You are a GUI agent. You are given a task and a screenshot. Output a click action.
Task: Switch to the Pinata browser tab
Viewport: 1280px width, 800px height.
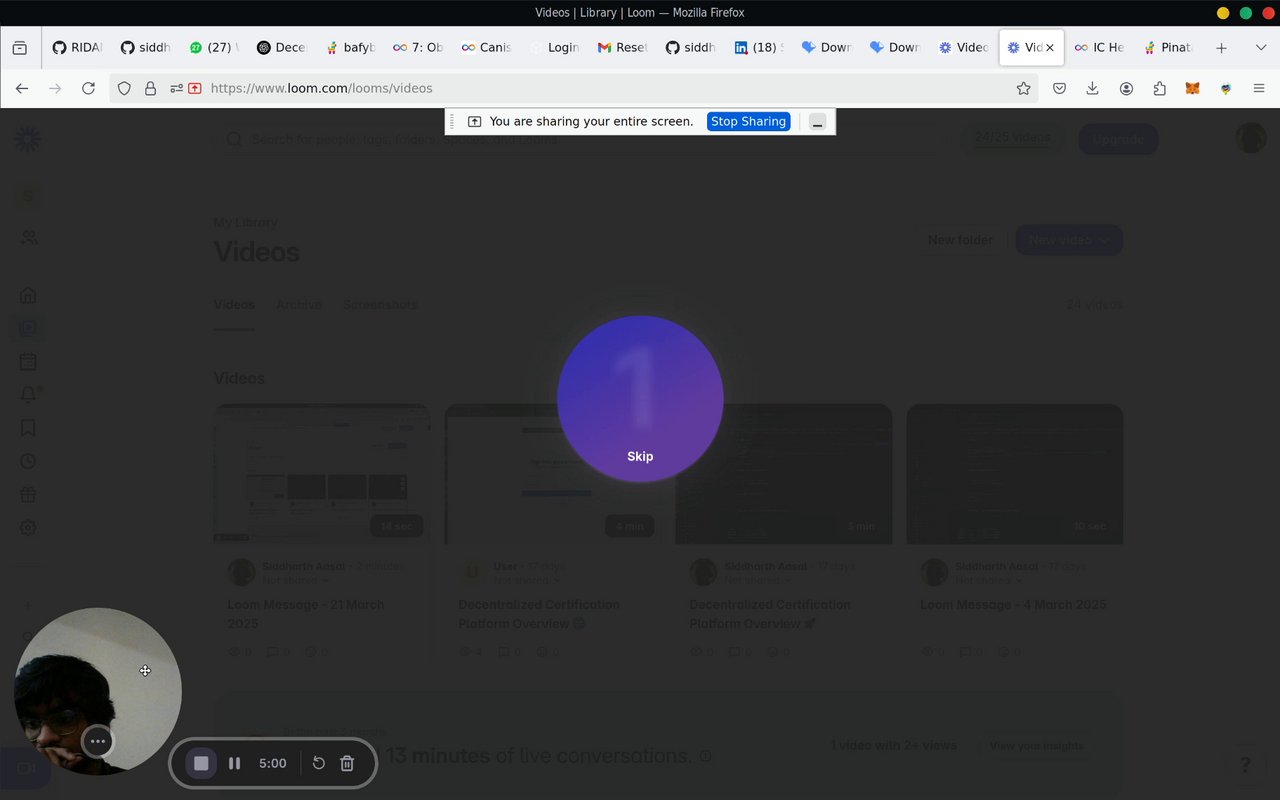pyautogui.click(x=1168, y=47)
